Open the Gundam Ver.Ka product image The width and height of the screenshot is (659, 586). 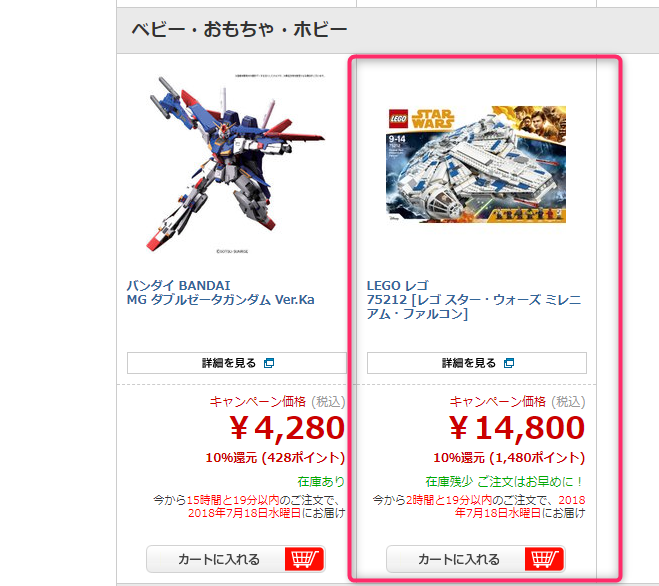point(236,164)
